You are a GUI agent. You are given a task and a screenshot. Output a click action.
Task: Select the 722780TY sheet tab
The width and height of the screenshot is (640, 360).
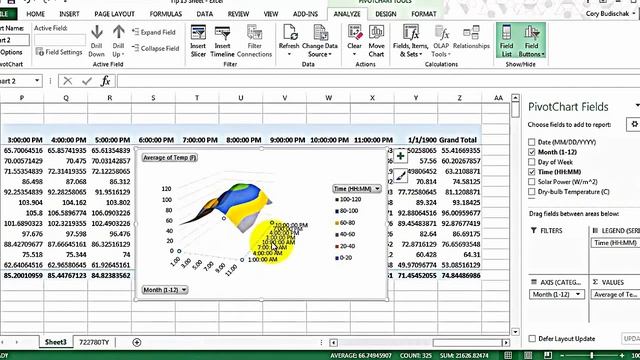(94, 342)
